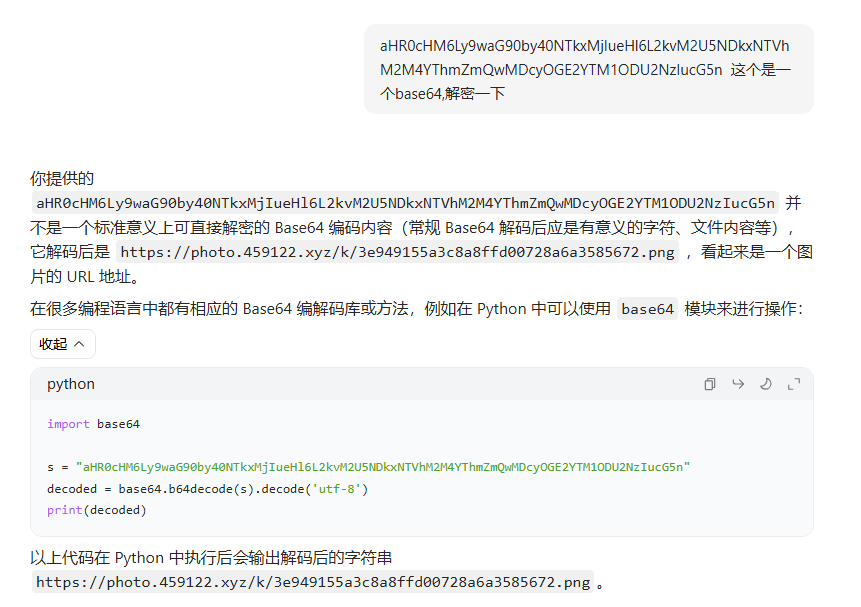This screenshot has height=607, width=861.
Task: Switch code block to dark theme
Action: pyautogui.click(x=766, y=384)
